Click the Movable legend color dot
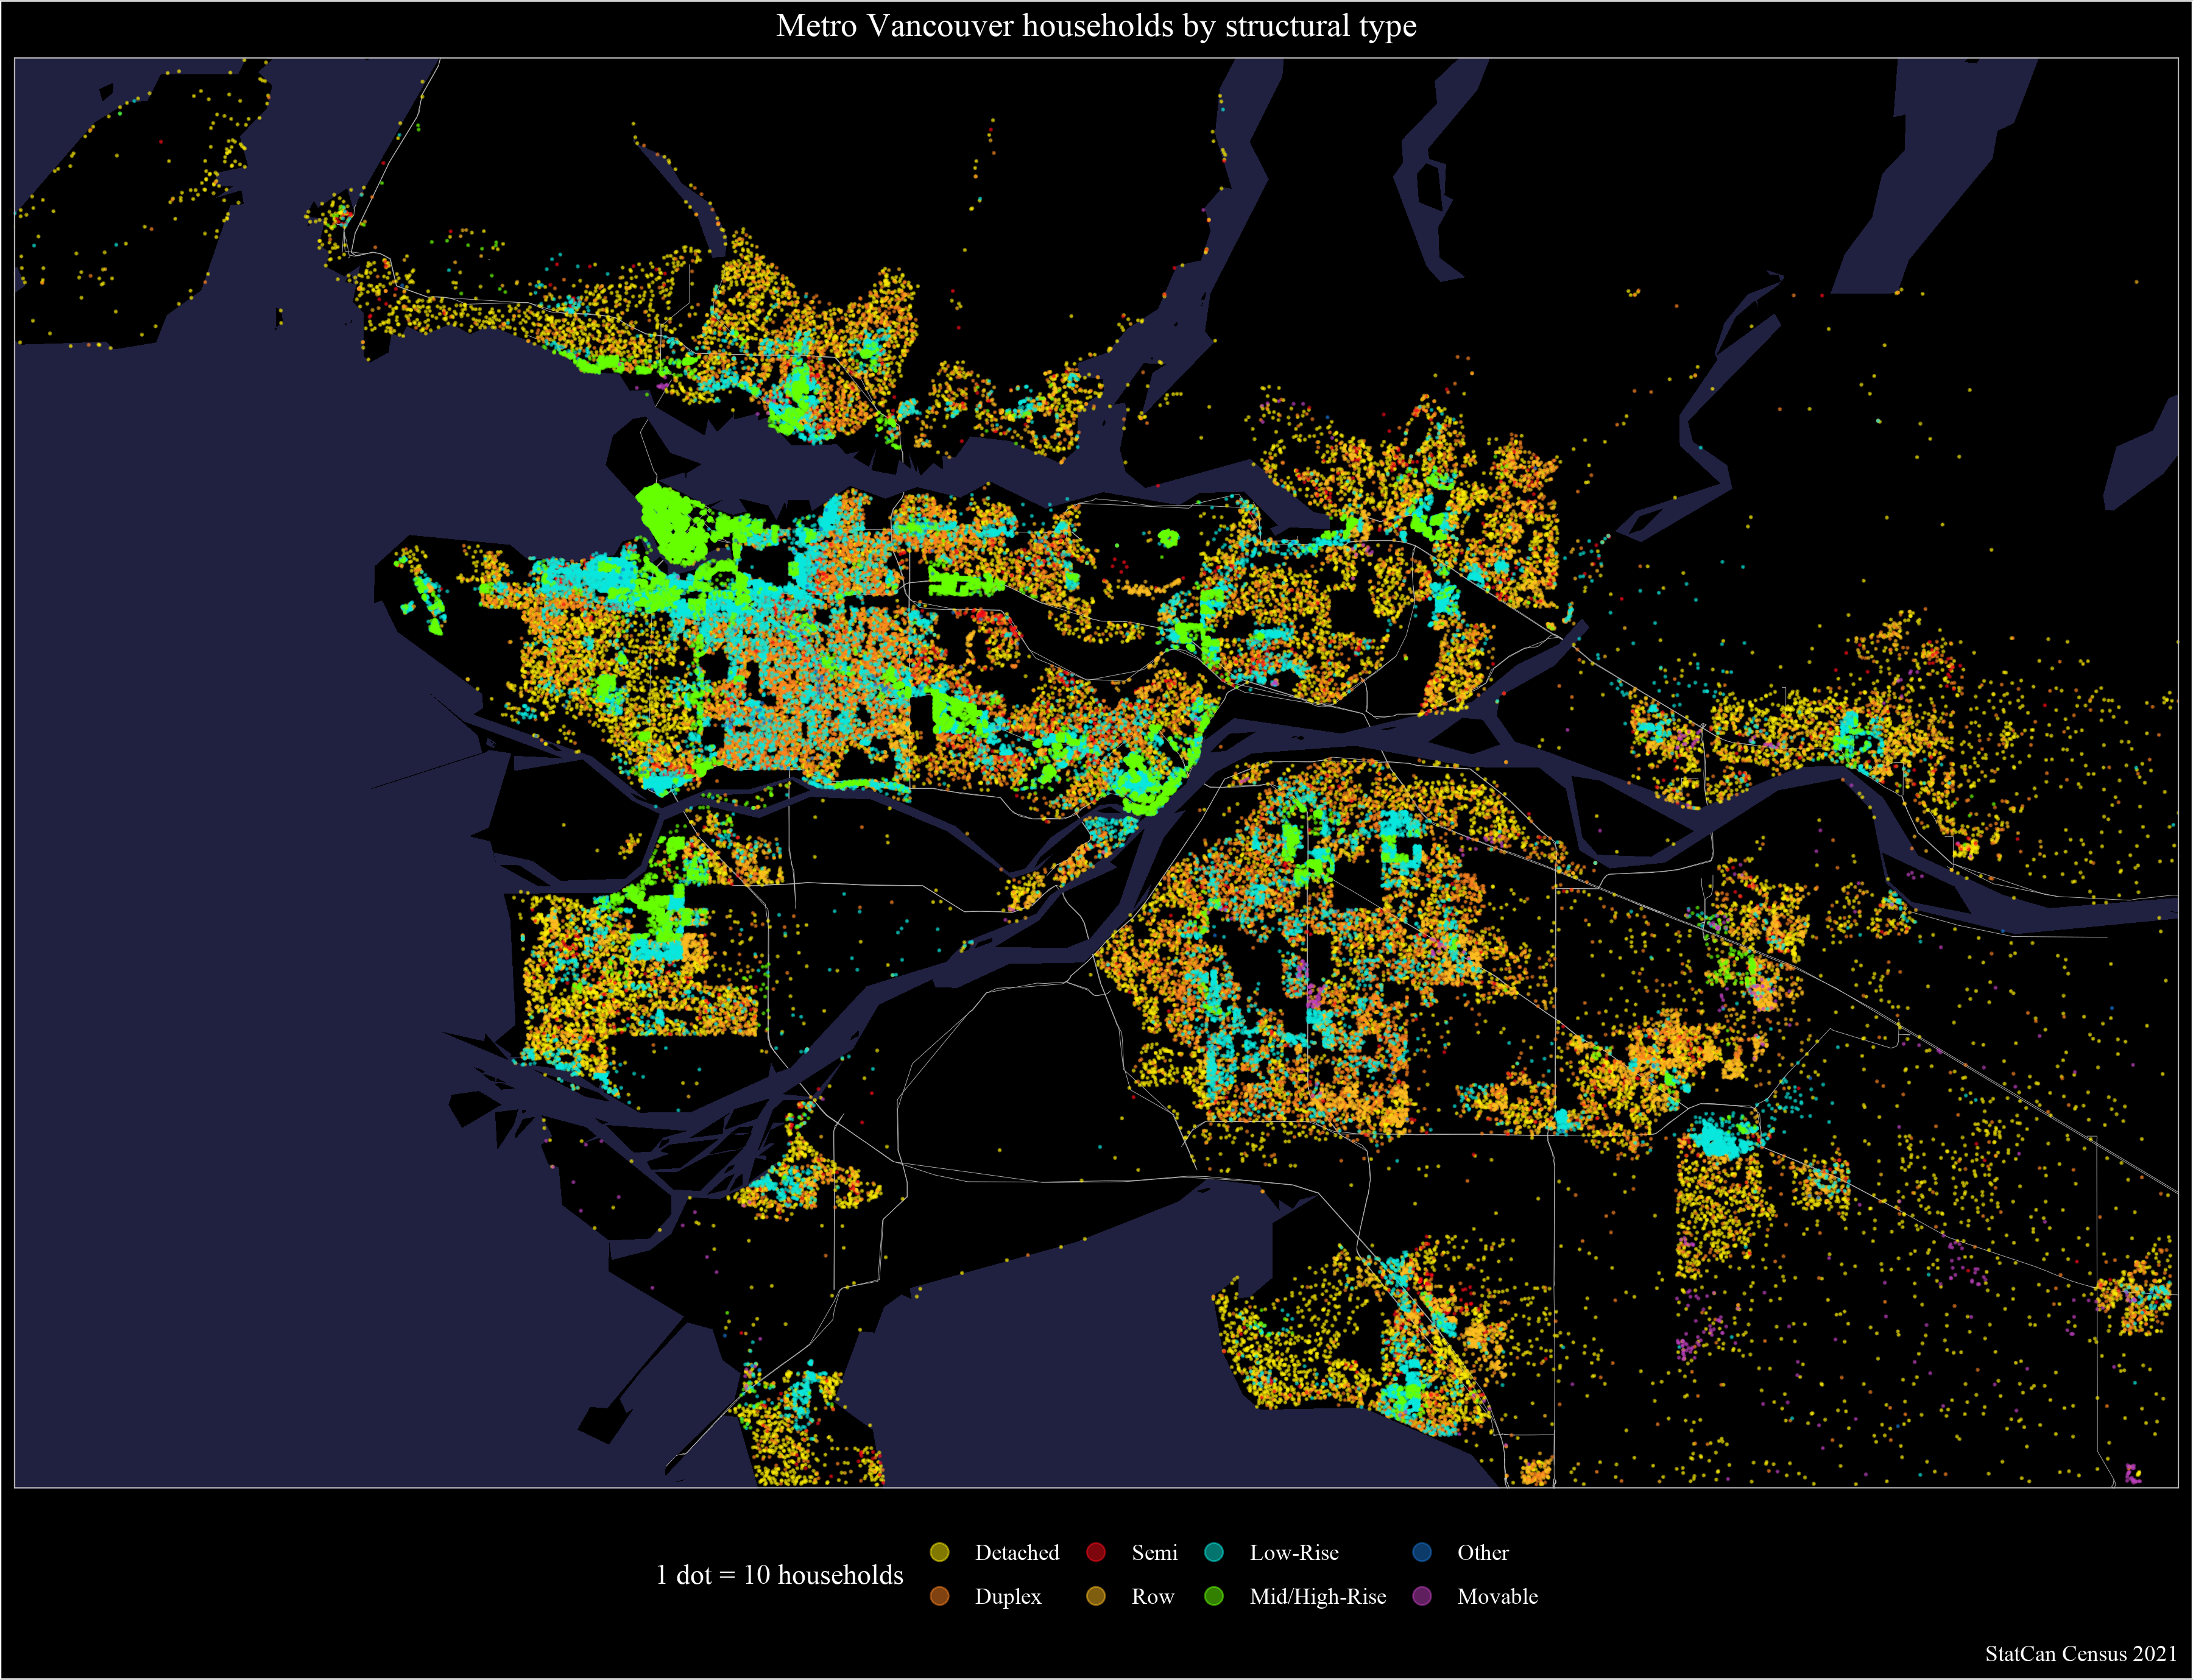 (1422, 1596)
